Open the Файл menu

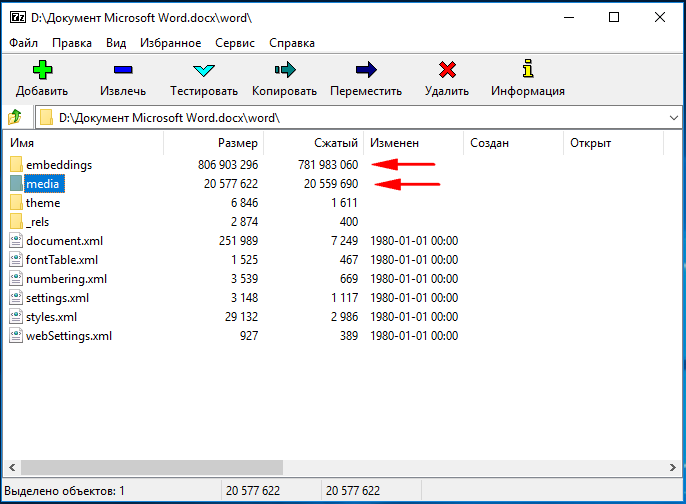click(x=23, y=43)
